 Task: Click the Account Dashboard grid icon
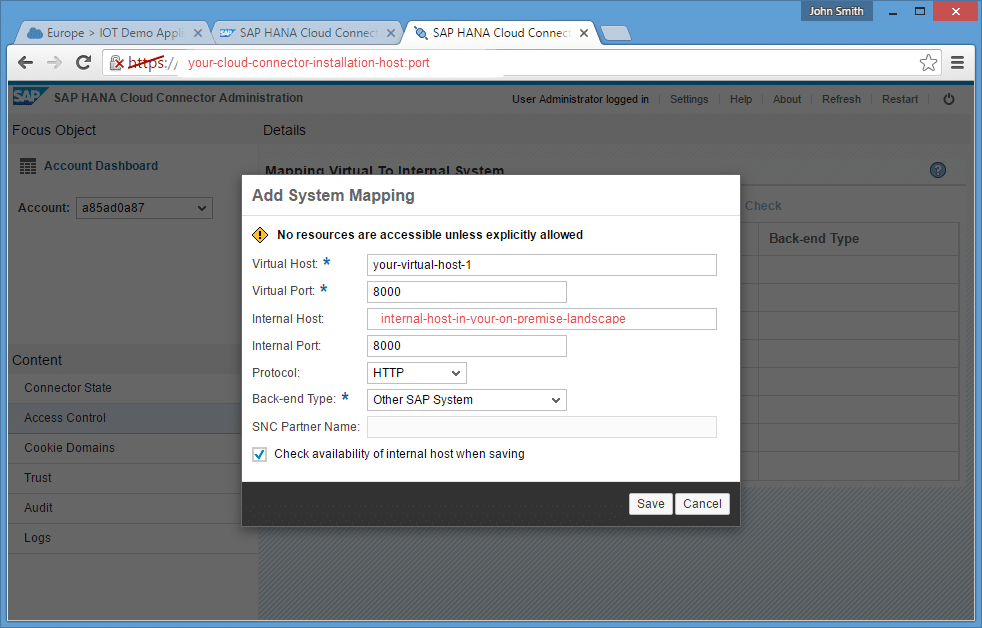(28, 166)
